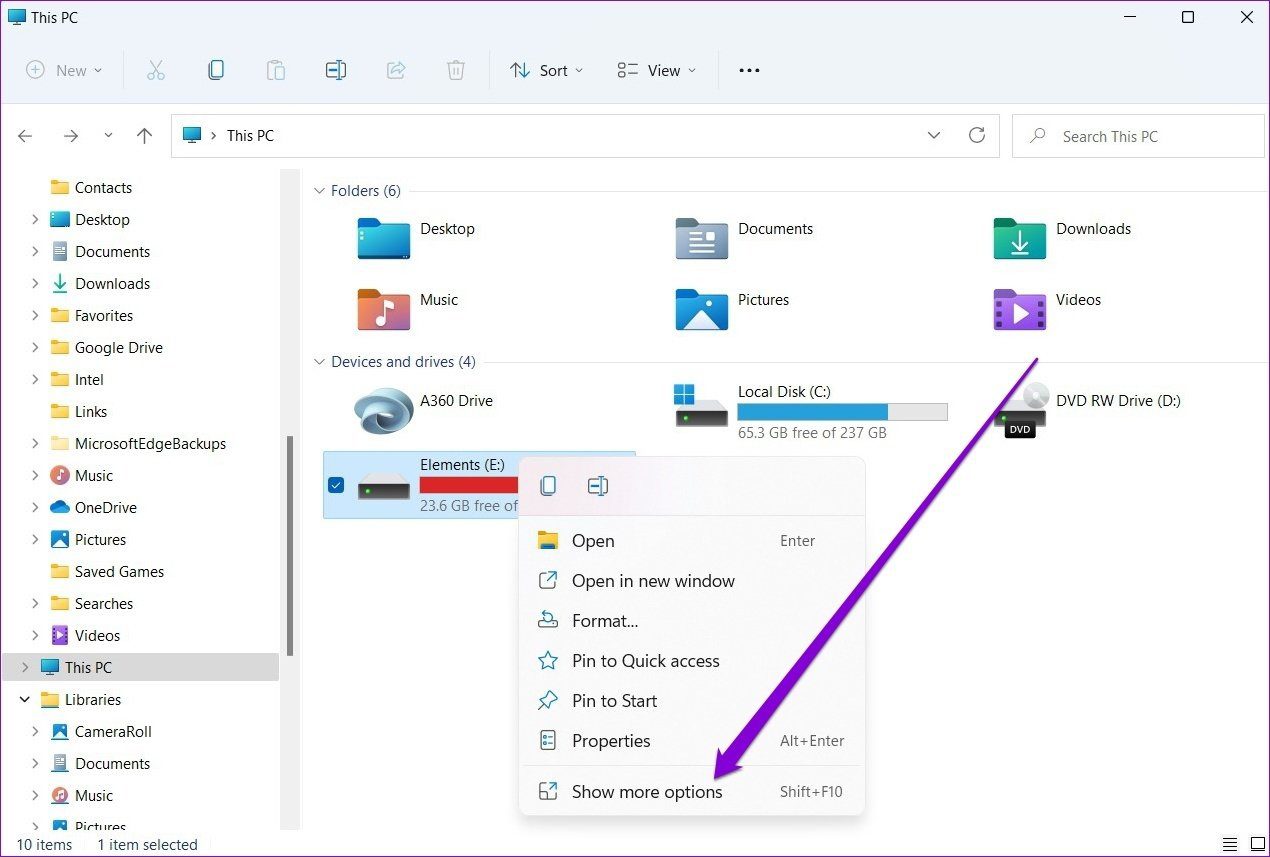Choose Pin to Quick access

tap(692, 661)
